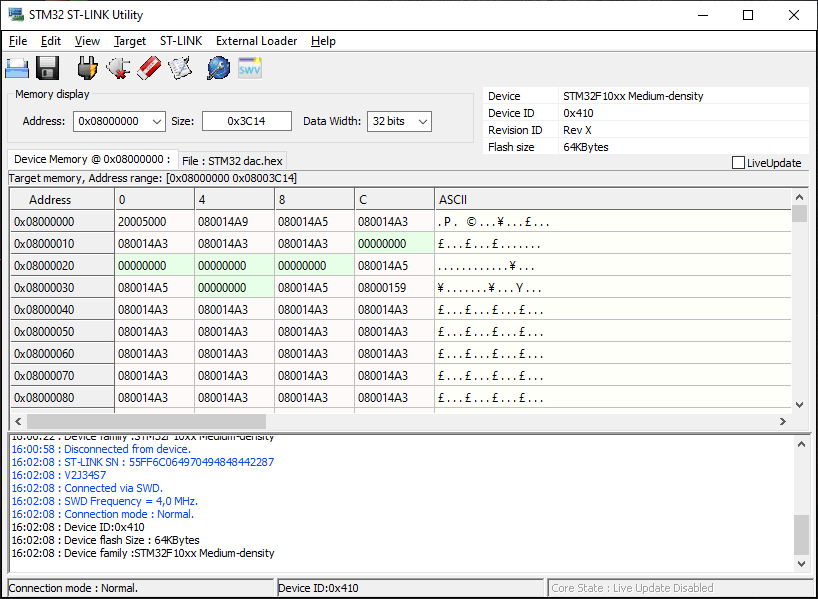Select the 080014A5 cell in row 0x08000000
The image size is (818, 599).
315,222
